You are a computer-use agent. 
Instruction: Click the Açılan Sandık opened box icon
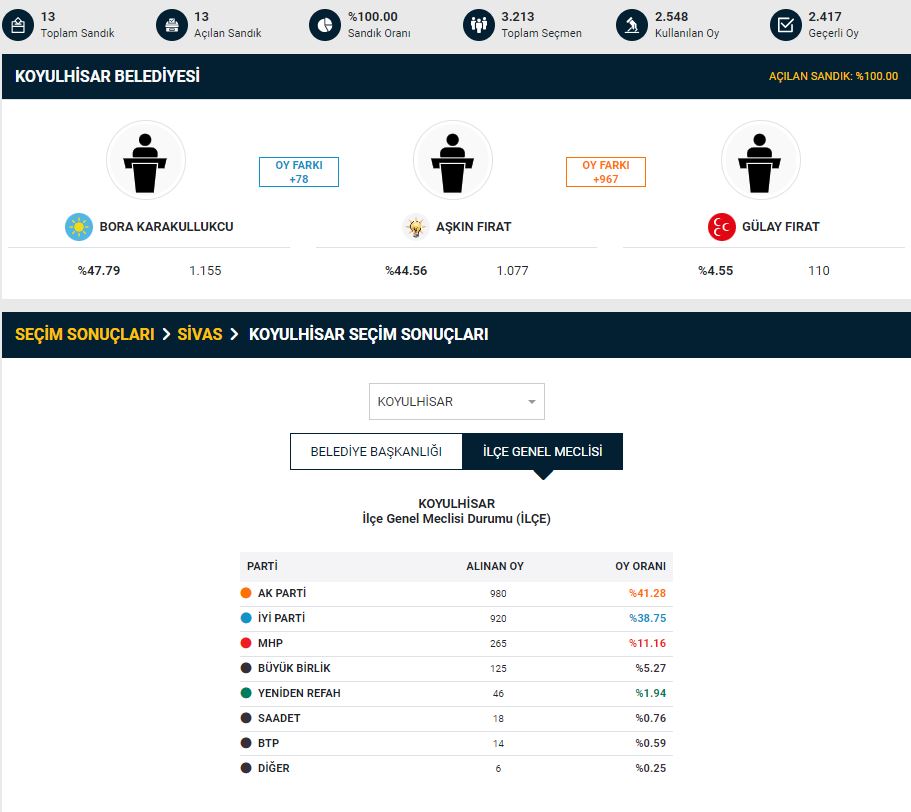tap(172, 25)
